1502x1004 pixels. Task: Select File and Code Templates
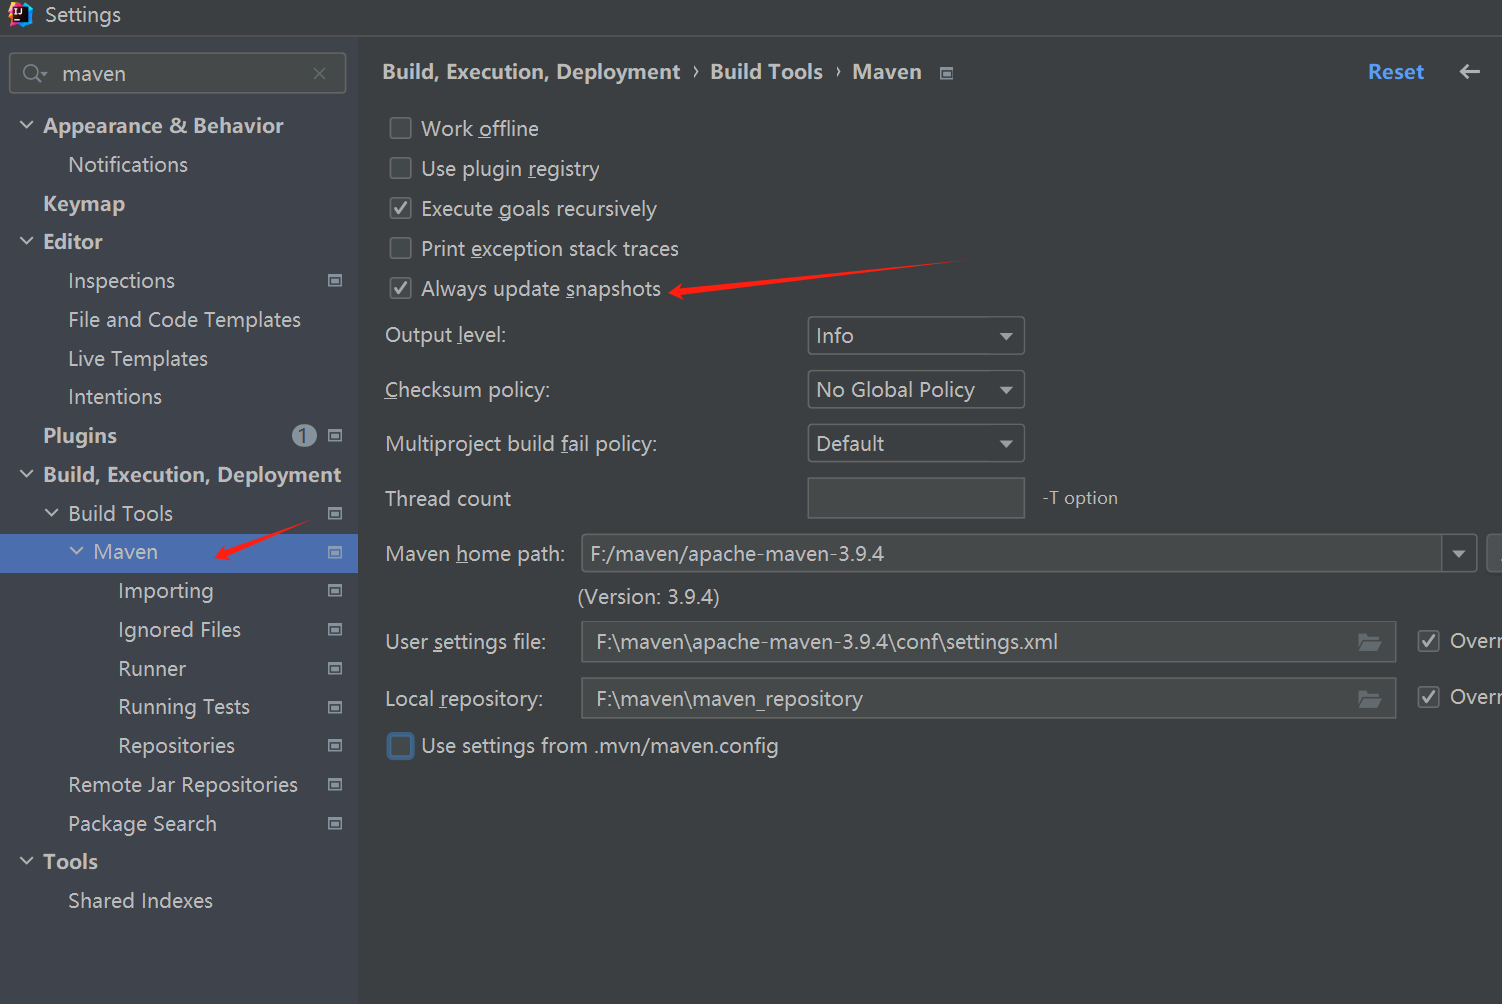[184, 320]
